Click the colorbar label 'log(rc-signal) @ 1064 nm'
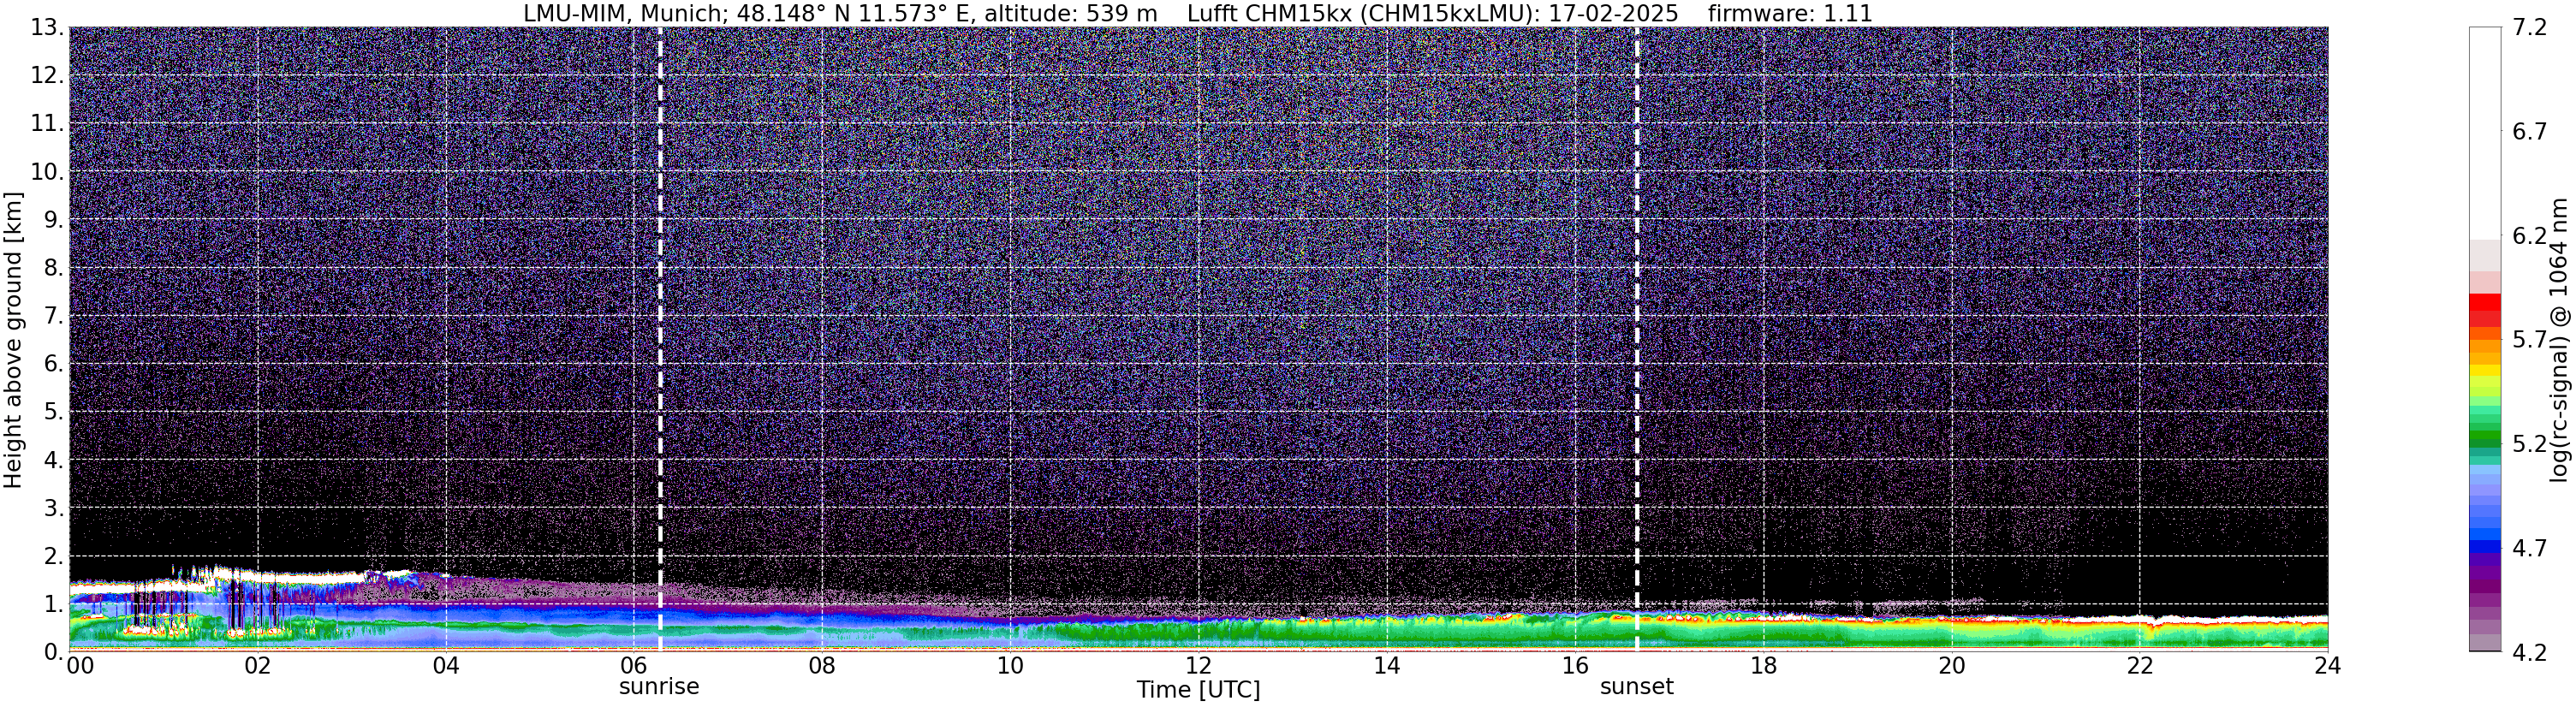The image size is (2576, 707). click(x=2560, y=340)
